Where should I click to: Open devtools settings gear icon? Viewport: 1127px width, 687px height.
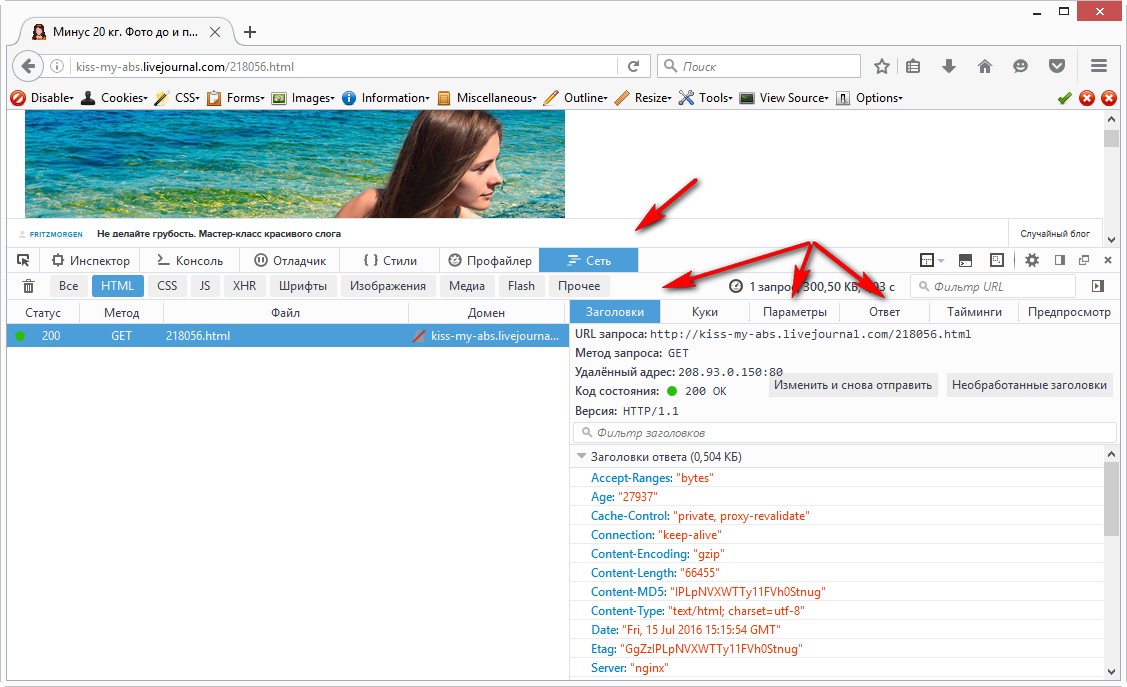(1032, 260)
